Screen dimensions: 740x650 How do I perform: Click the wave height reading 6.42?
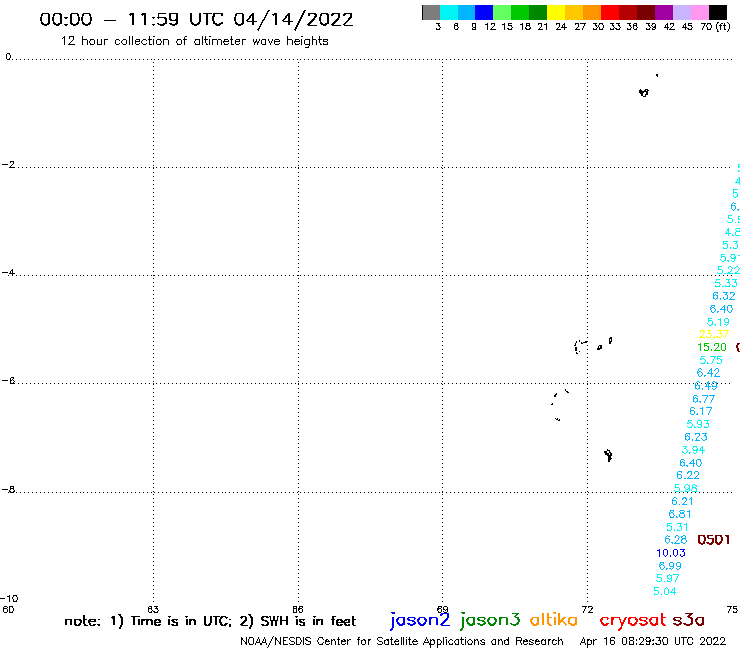pos(708,373)
